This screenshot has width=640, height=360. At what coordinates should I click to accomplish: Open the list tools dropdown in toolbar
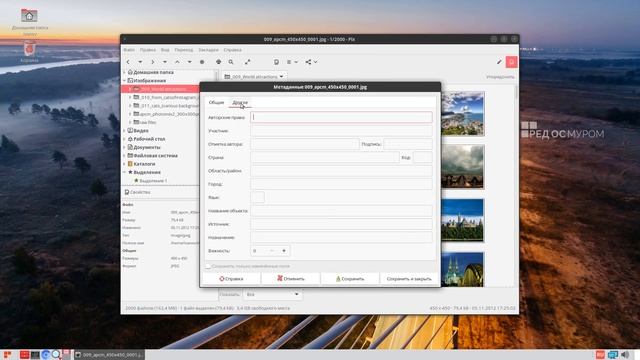292,62
